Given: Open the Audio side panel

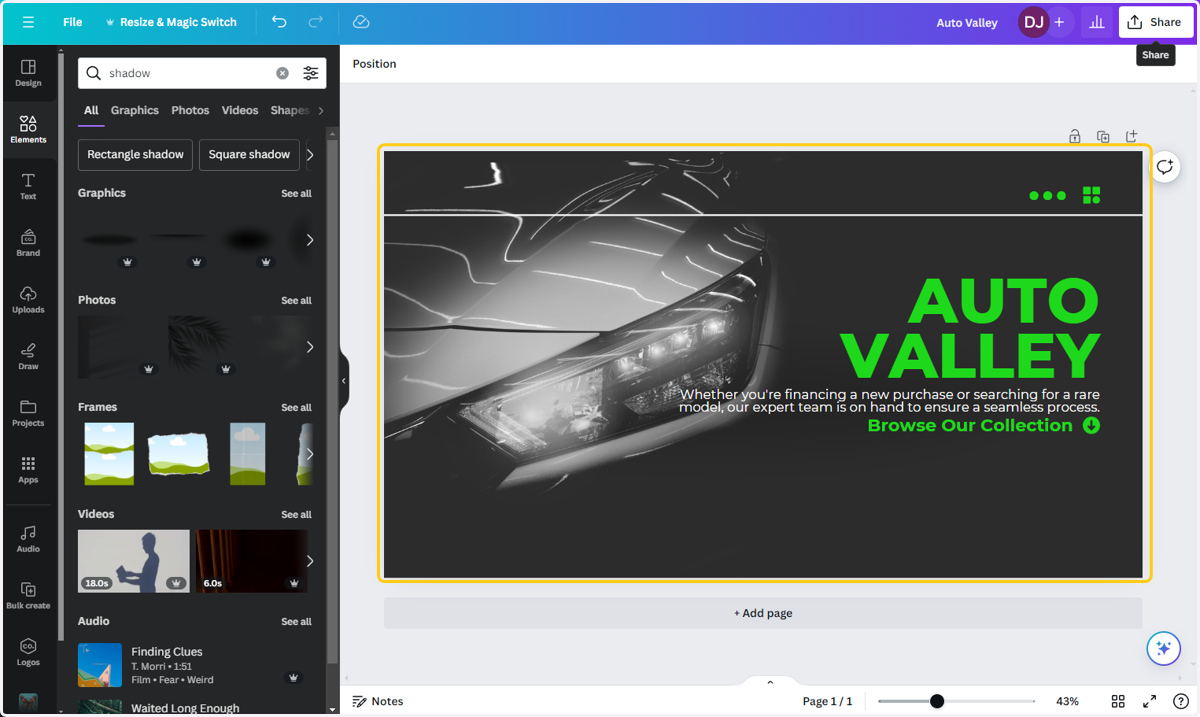Looking at the screenshot, I should (28, 539).
